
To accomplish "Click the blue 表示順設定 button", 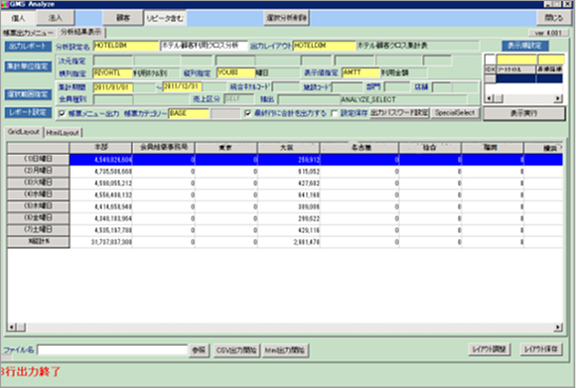I will click(525, 46).
